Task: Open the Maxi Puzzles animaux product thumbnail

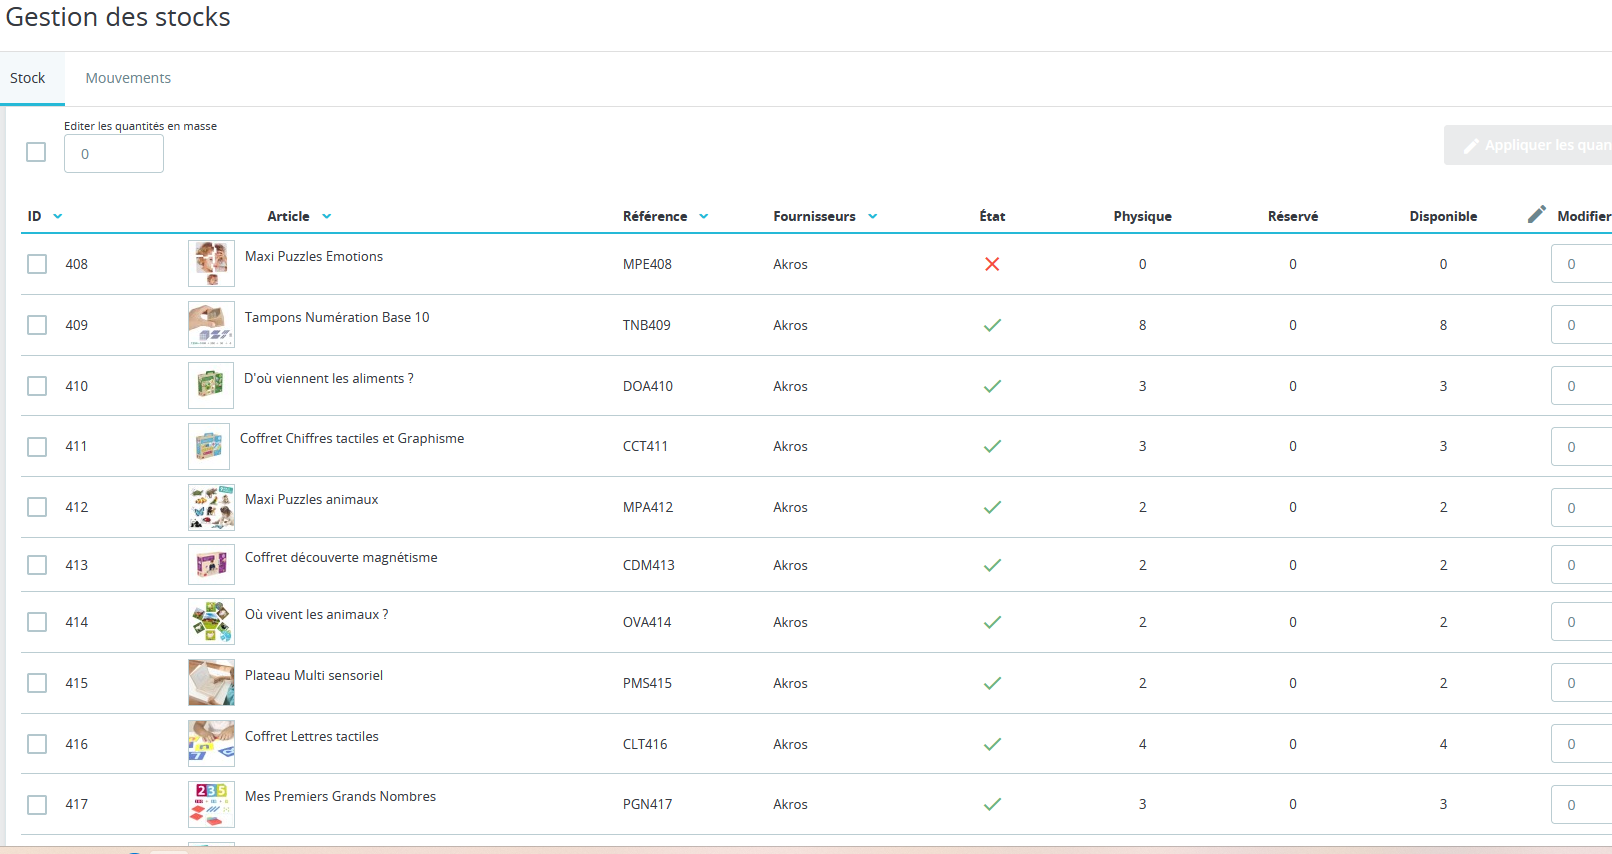Action: tap(211, 507)
